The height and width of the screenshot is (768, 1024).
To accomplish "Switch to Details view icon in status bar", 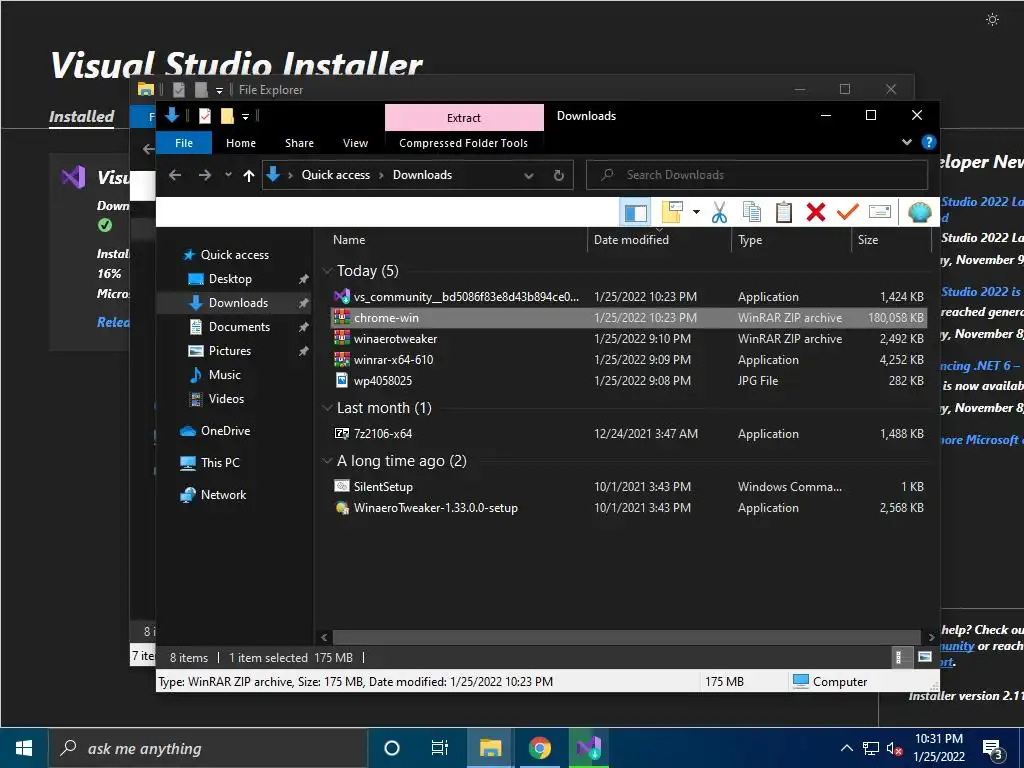I will tap(900, 657).
